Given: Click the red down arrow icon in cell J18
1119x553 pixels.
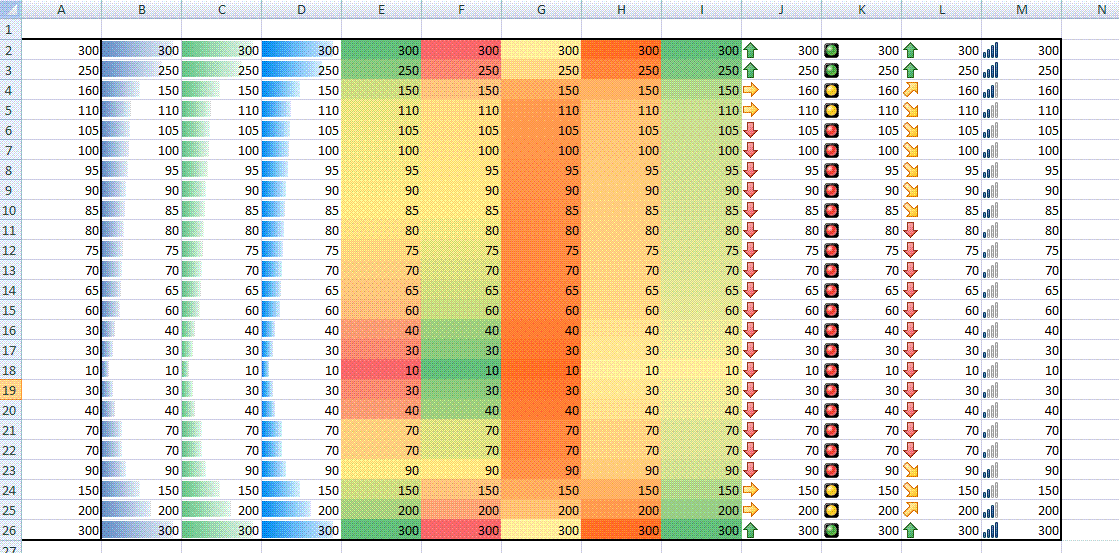Looking at the screenshot, I should coord(751,370).
